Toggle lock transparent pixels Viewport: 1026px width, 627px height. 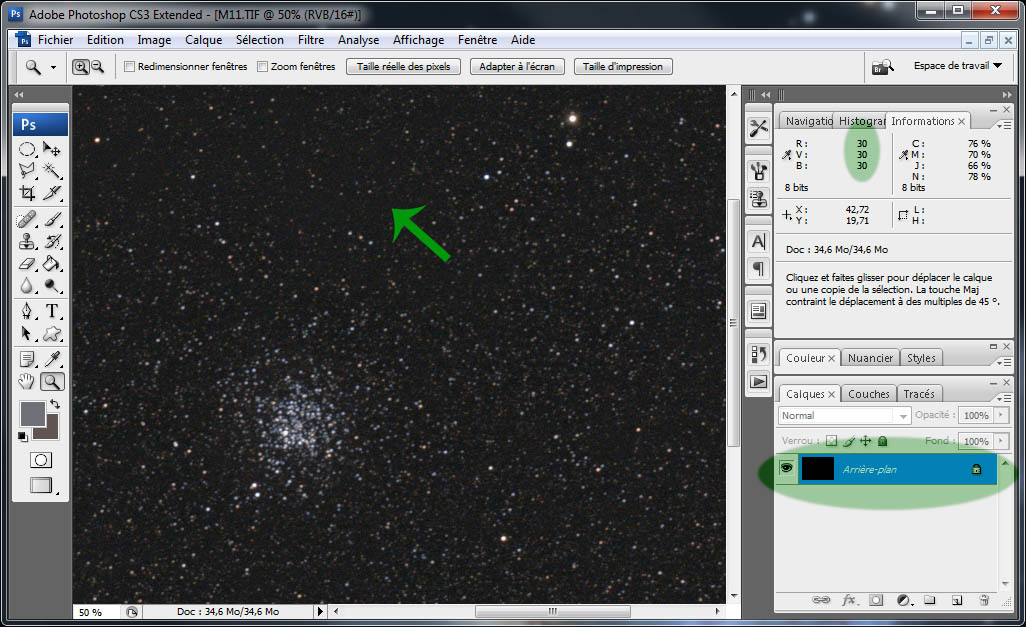pyautogui.click(x=831, y=441)
